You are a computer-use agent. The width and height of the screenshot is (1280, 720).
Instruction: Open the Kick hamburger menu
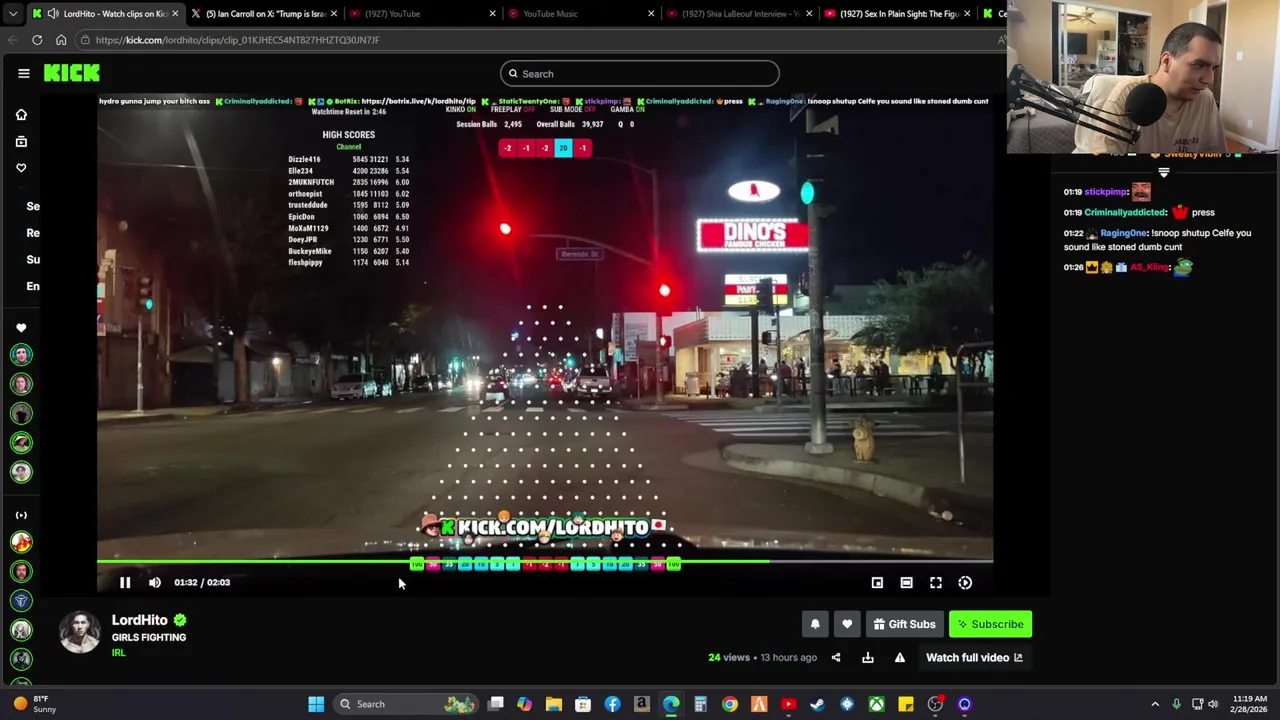pos(23,73)
